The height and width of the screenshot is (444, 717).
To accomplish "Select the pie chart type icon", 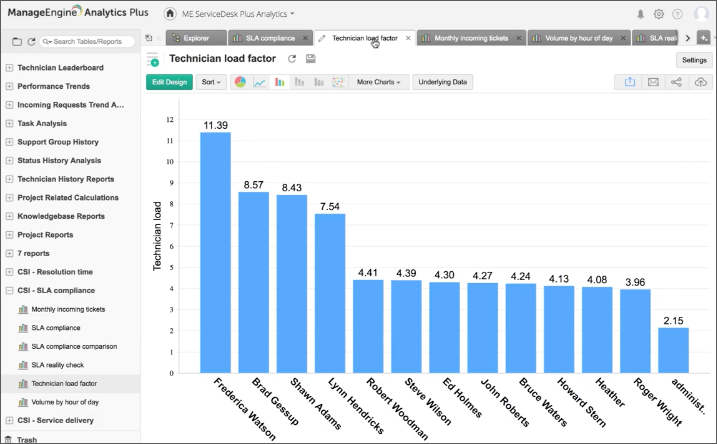I will click(240, 82).
